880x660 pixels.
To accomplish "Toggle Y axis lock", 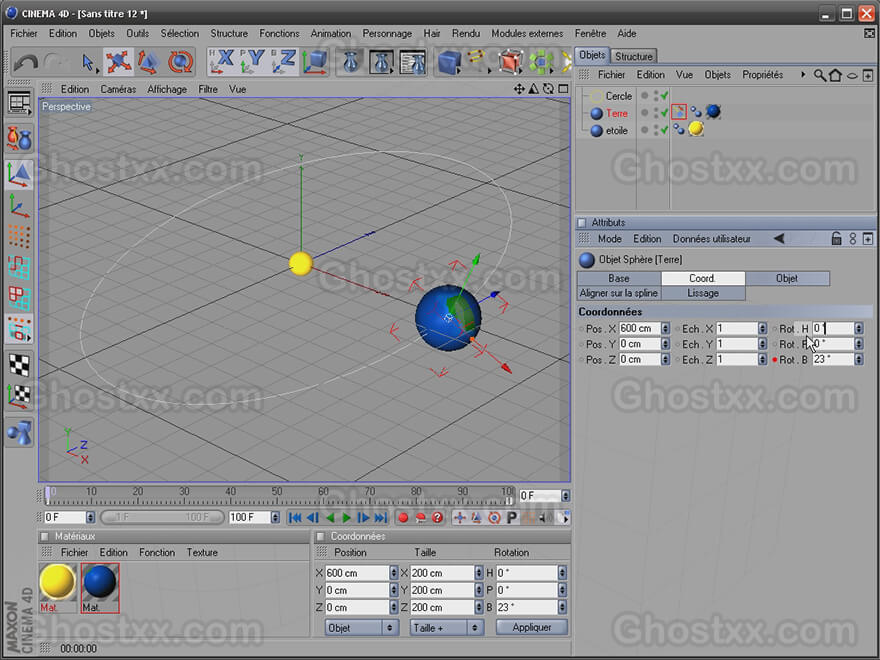I will (x=253, y=62).
